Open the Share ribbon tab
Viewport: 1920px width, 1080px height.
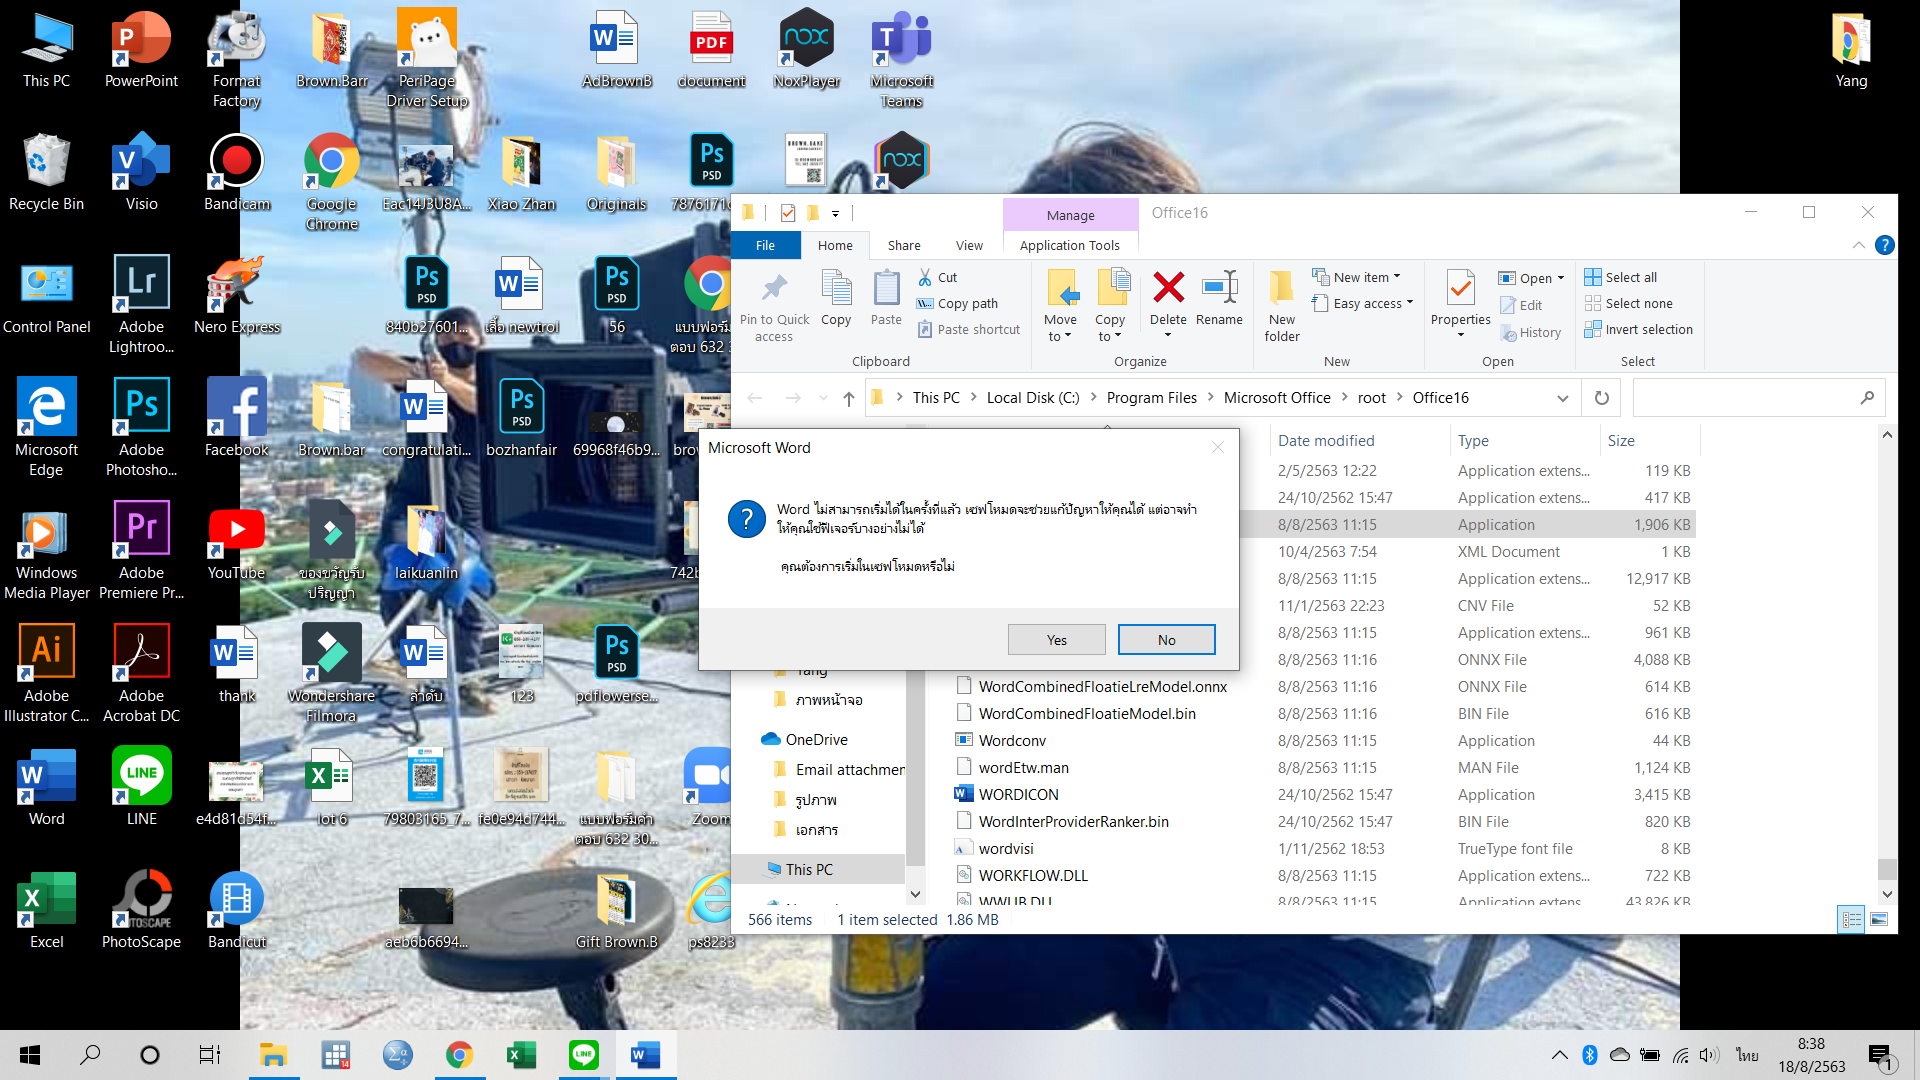point(903,245)
